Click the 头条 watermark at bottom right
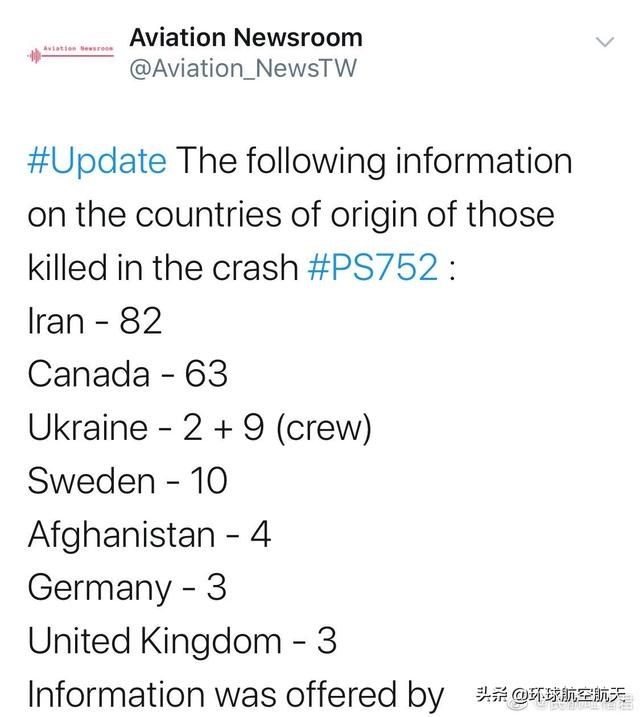The height and width of the screenshot is (717, 640). (x=491, y=695)
